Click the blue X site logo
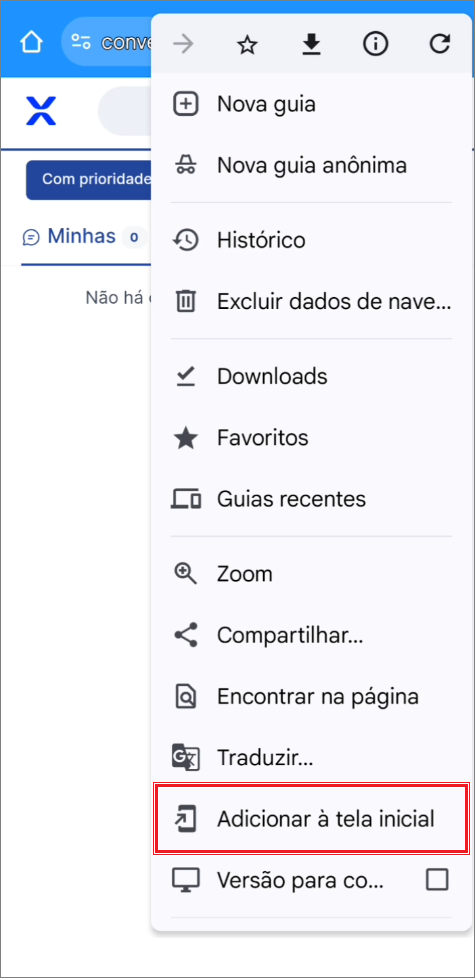 41,111
